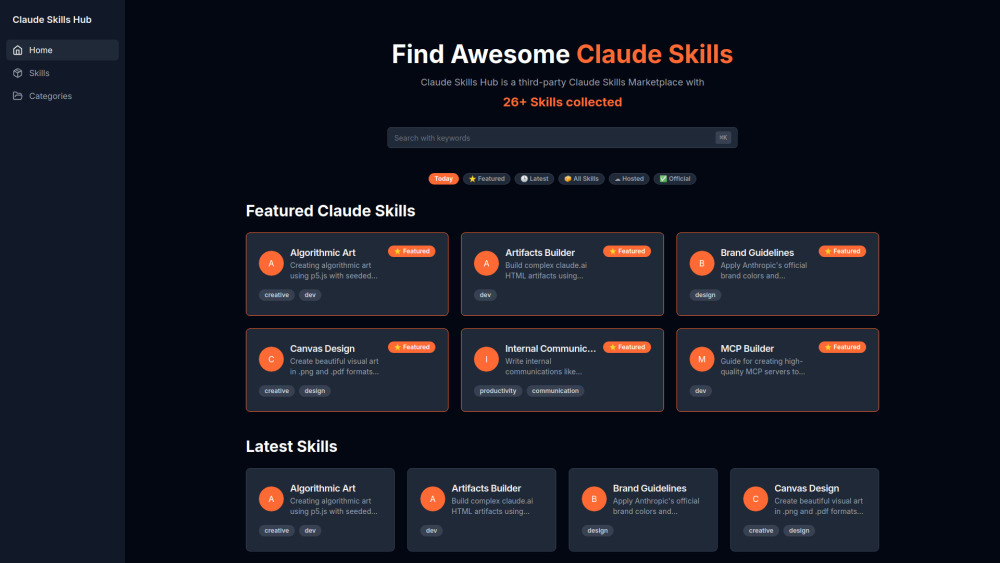Open Algorithmic Art title in Latest Skills
1000x563 pixels.
click(x=323, y=488)
